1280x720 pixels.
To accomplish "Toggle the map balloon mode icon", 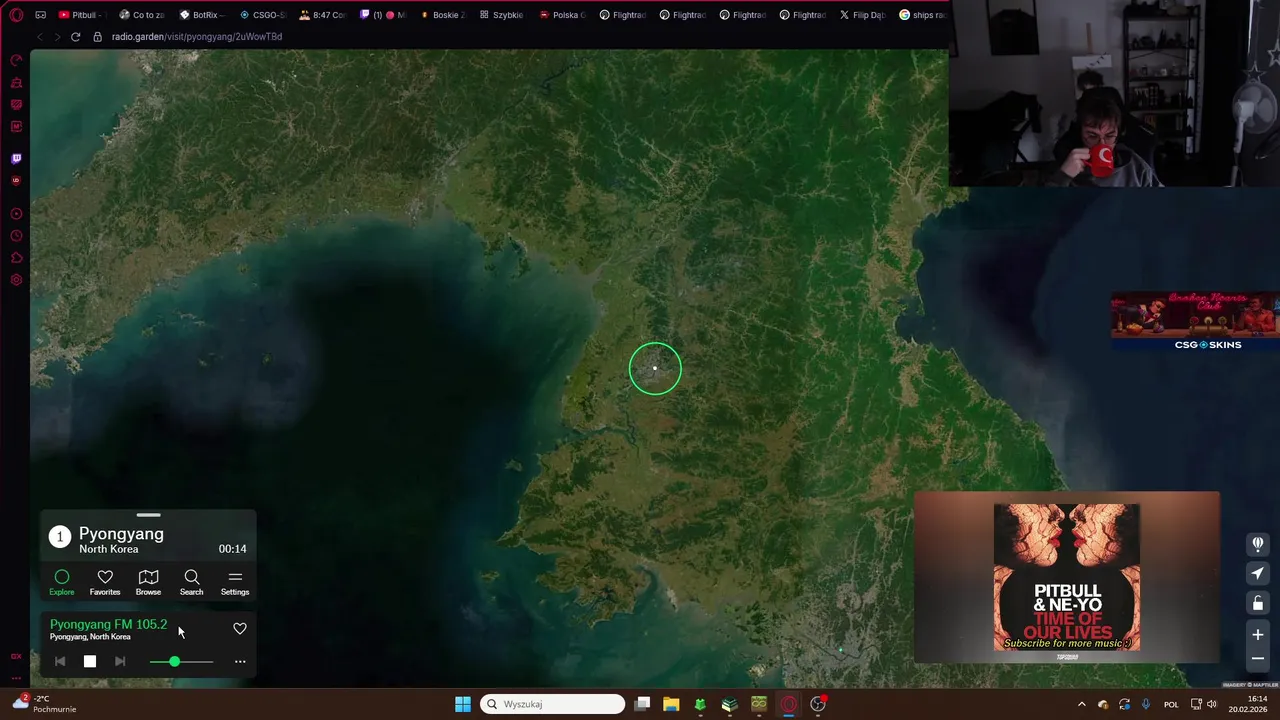I will tap(1258, 544).
